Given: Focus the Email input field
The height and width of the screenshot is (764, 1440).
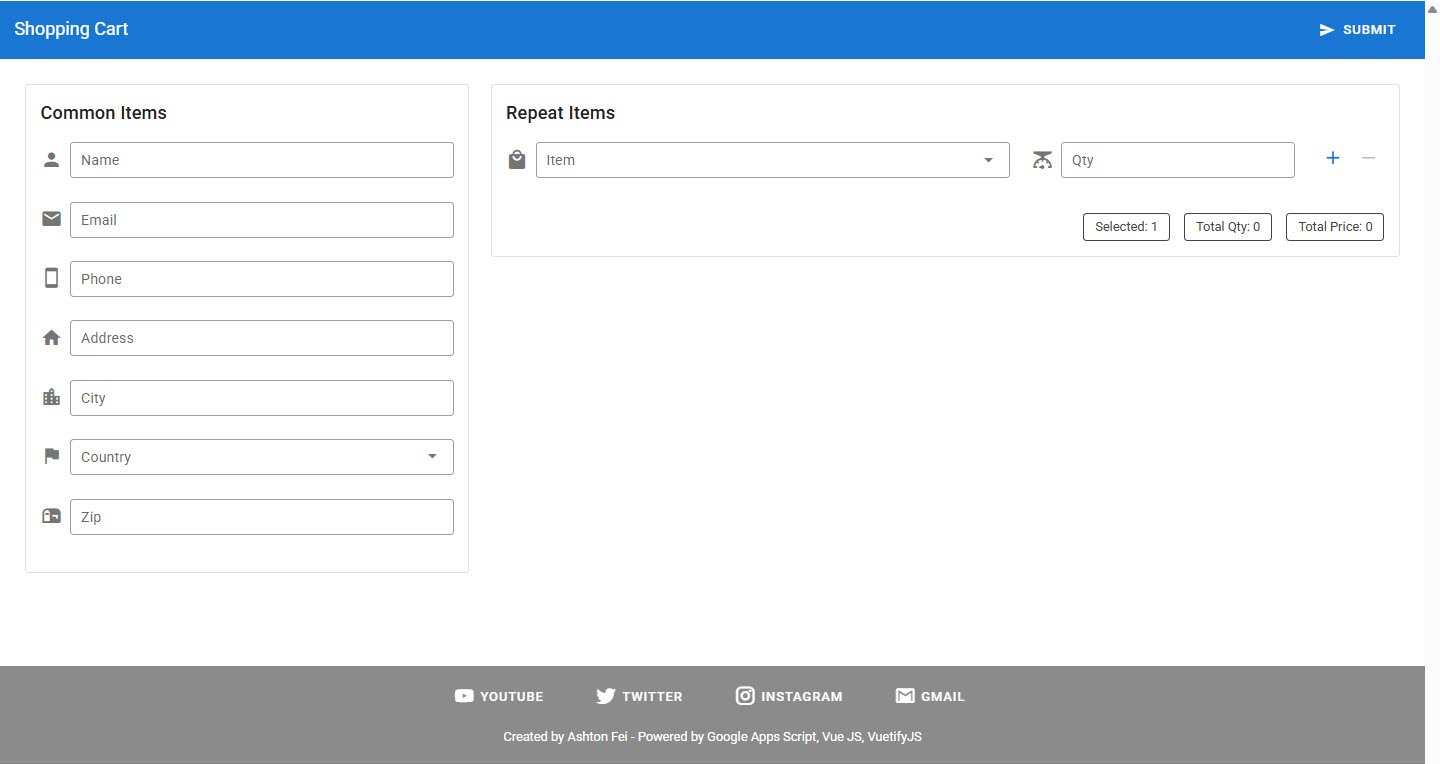Looking at the screenshot, I should point(262,220).
